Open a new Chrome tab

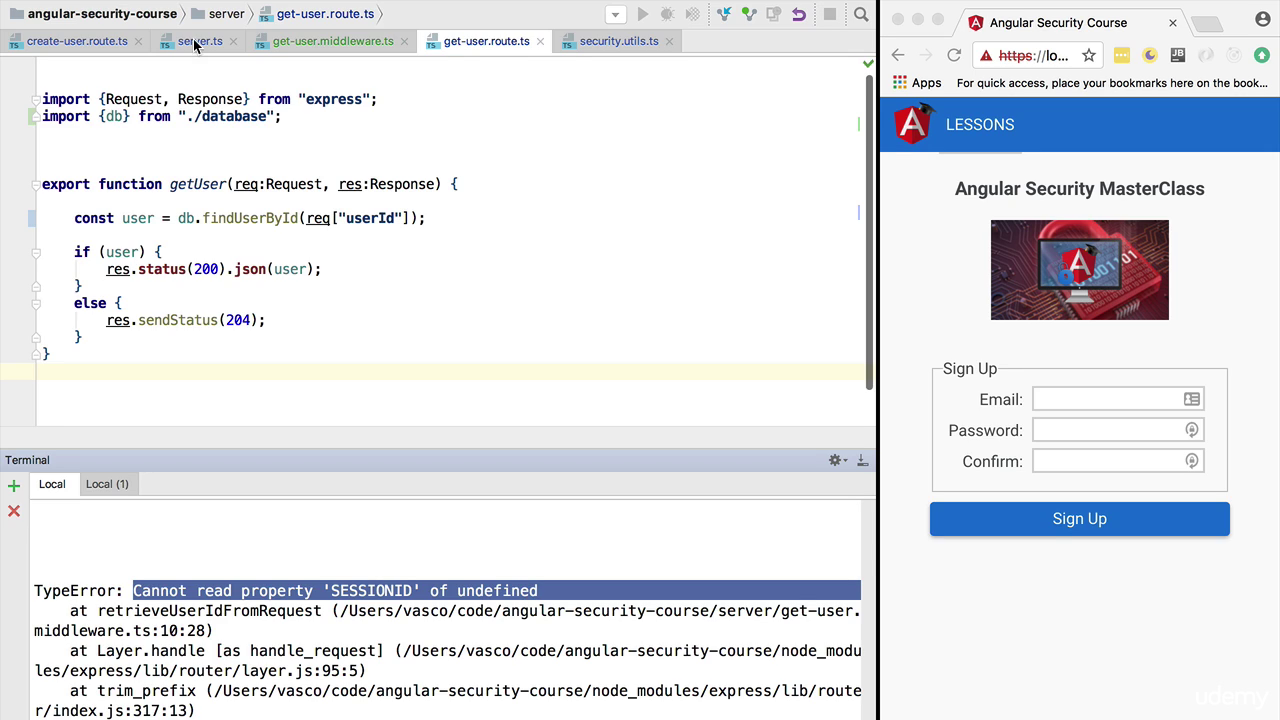point(1209,24)
